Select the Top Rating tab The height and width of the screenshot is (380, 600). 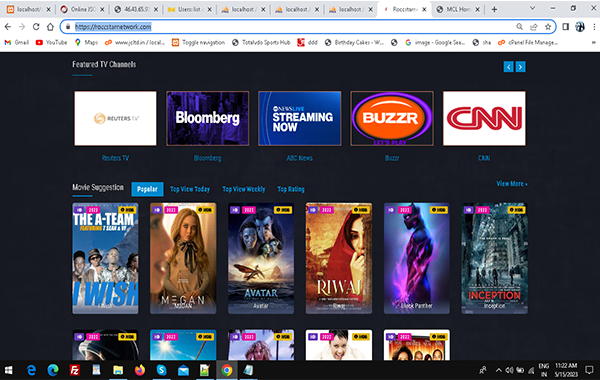(x=291, y=189)
